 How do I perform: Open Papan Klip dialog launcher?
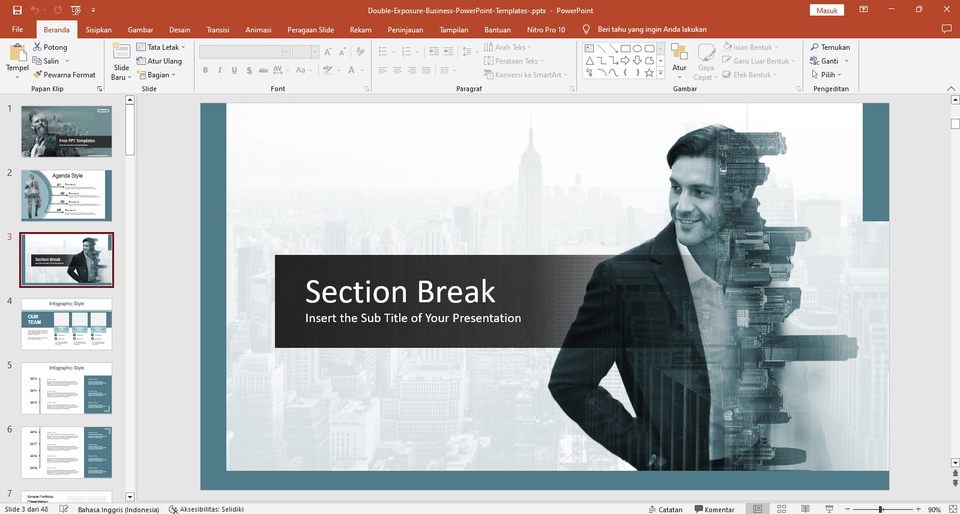[99, 89]
